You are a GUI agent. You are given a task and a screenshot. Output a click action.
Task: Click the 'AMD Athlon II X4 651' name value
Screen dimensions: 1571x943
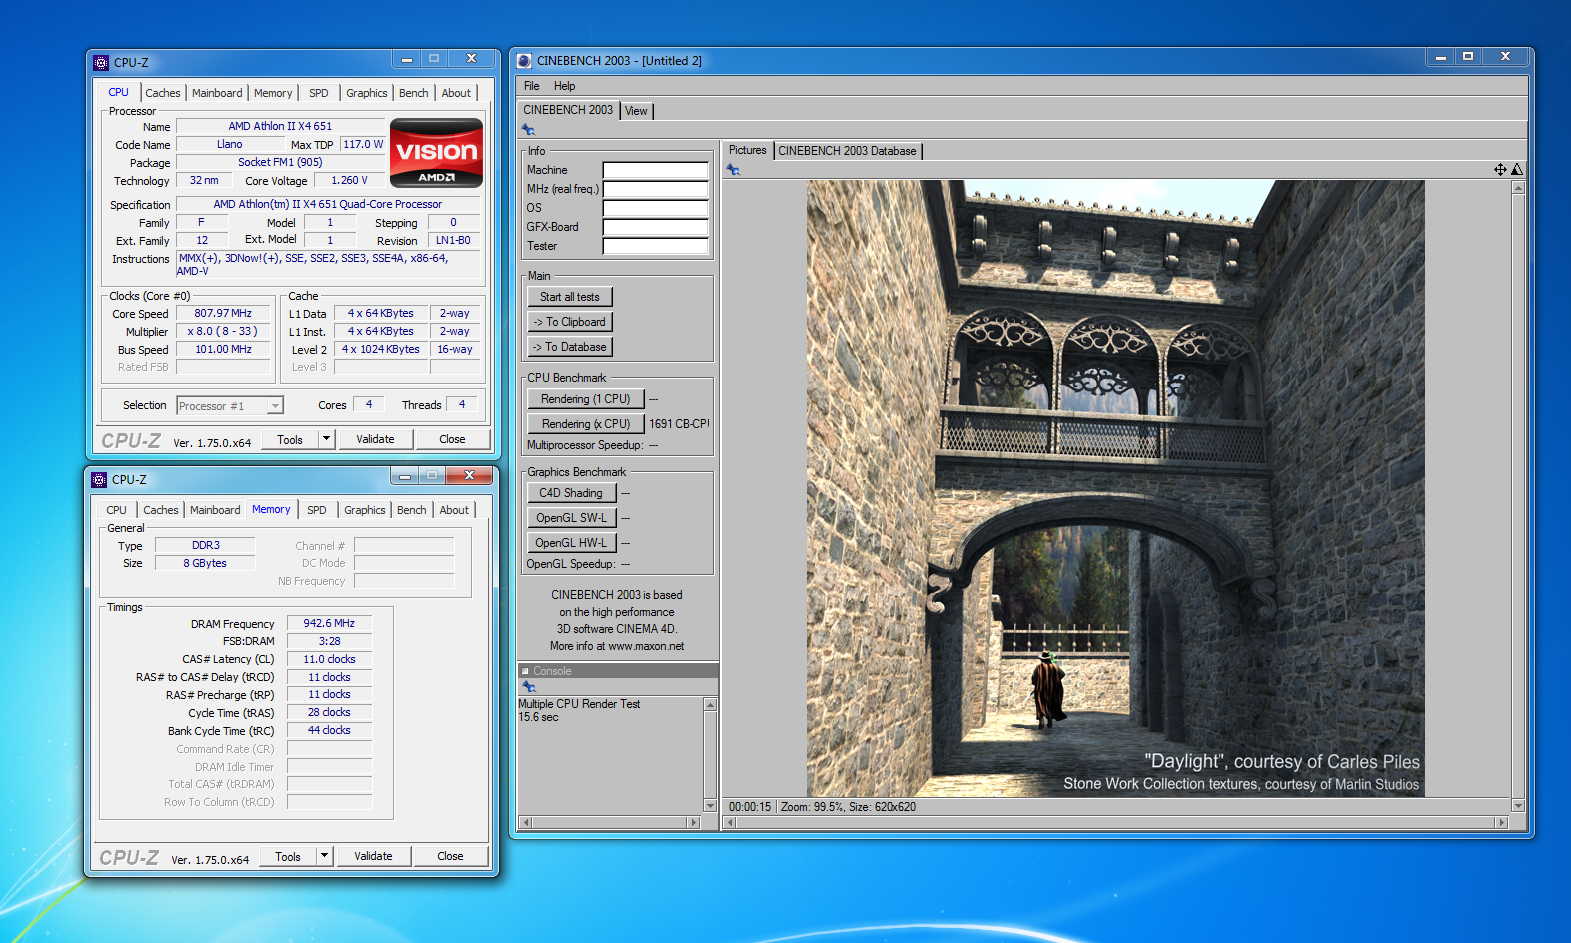coord(280,126)
